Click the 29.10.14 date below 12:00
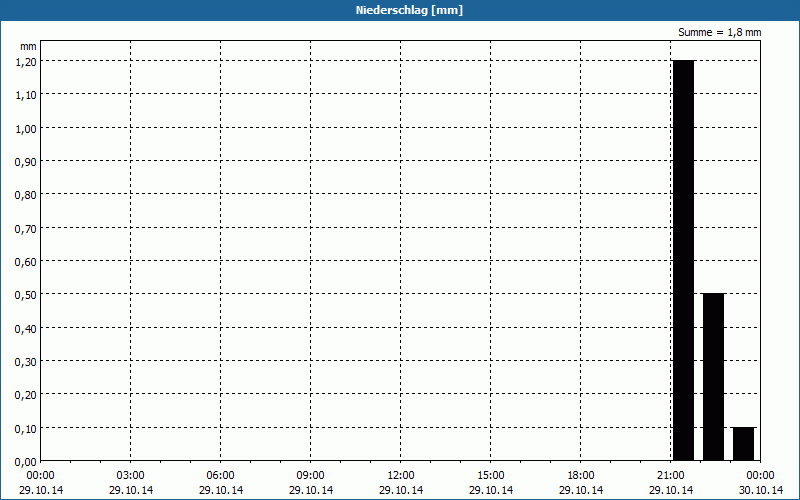The height and width of the screenshot is (500, 800). 401,490
